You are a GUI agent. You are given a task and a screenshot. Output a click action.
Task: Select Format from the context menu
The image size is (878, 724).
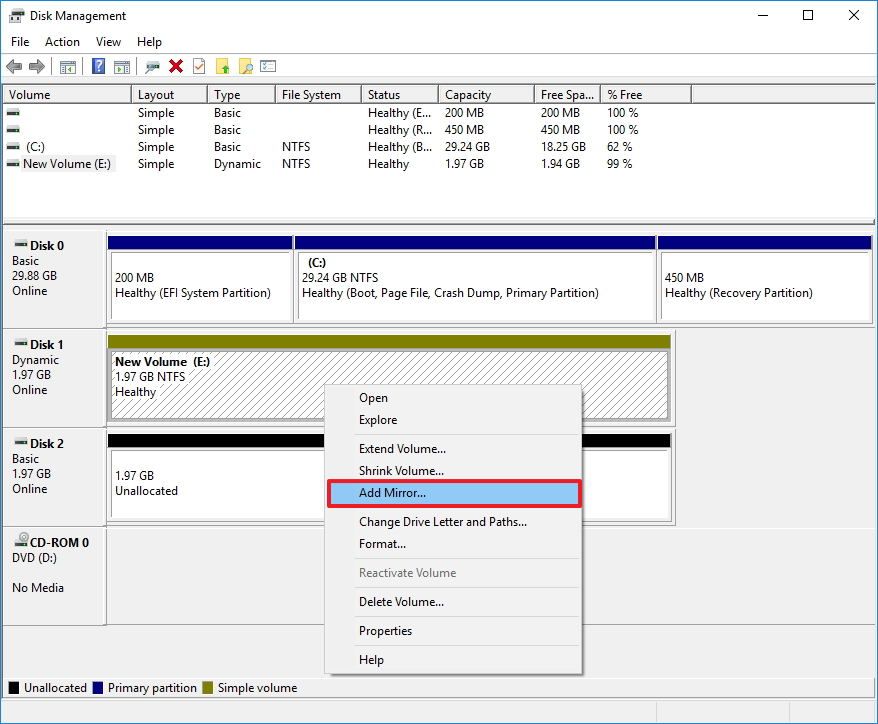(x=383, y=543)
